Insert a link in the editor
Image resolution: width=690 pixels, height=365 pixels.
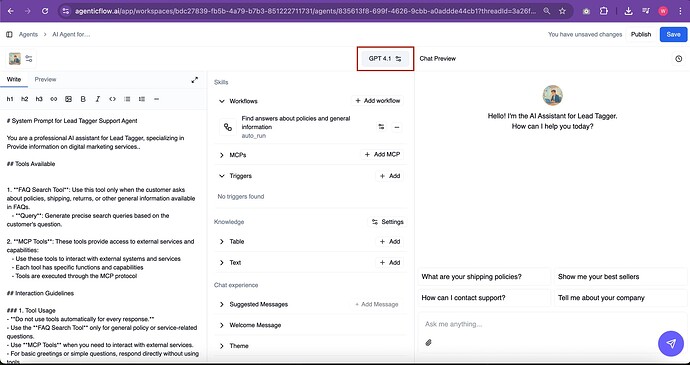click(54, 99)
